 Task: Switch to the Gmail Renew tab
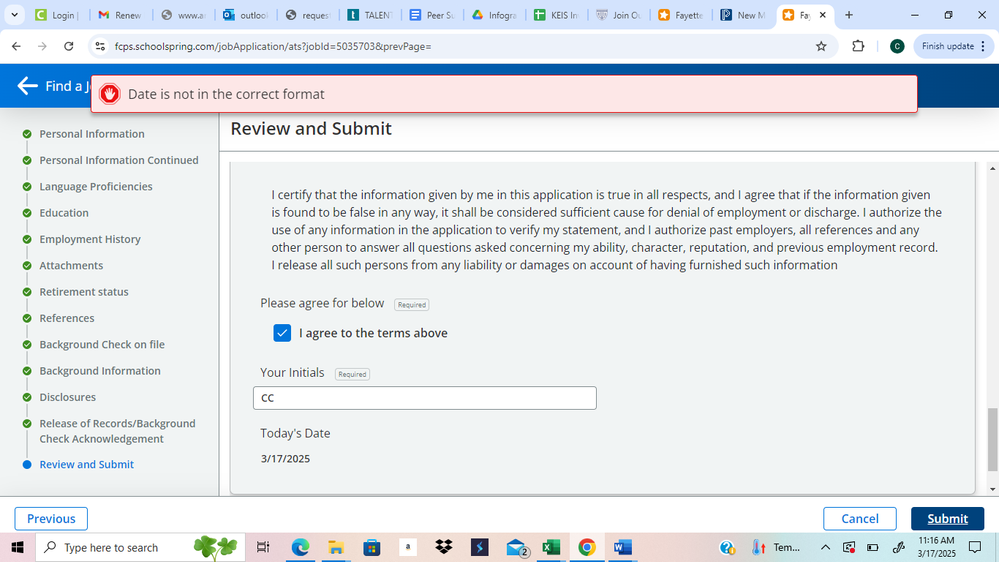point(120,15)
